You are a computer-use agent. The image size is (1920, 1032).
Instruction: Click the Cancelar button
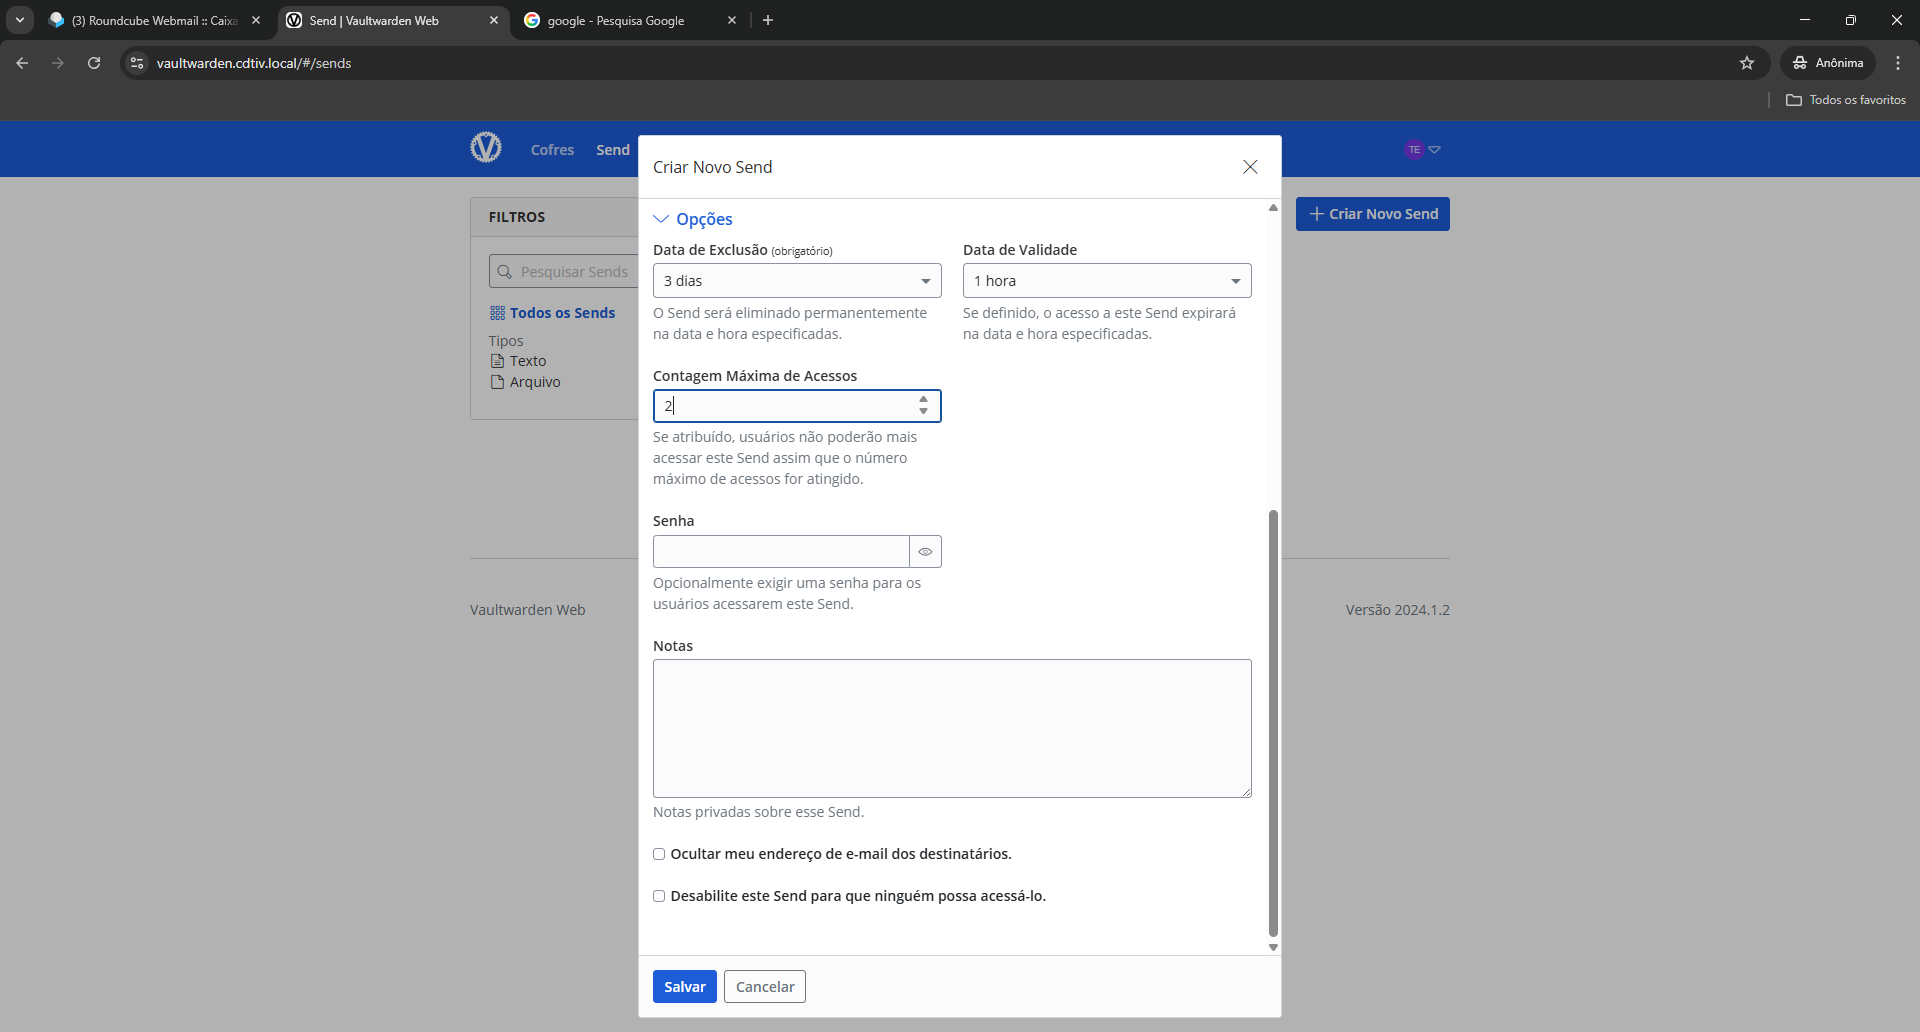765,987
